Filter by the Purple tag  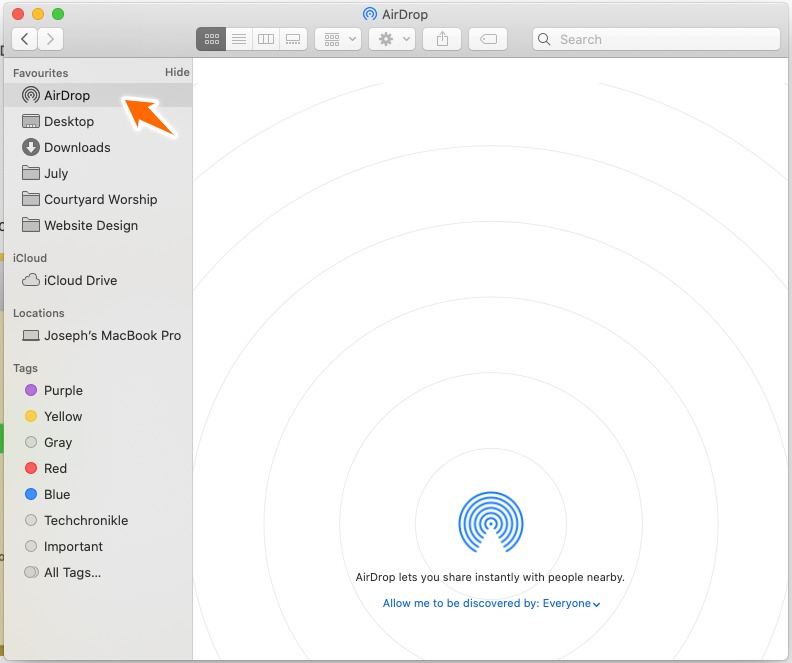coord(98,390)
